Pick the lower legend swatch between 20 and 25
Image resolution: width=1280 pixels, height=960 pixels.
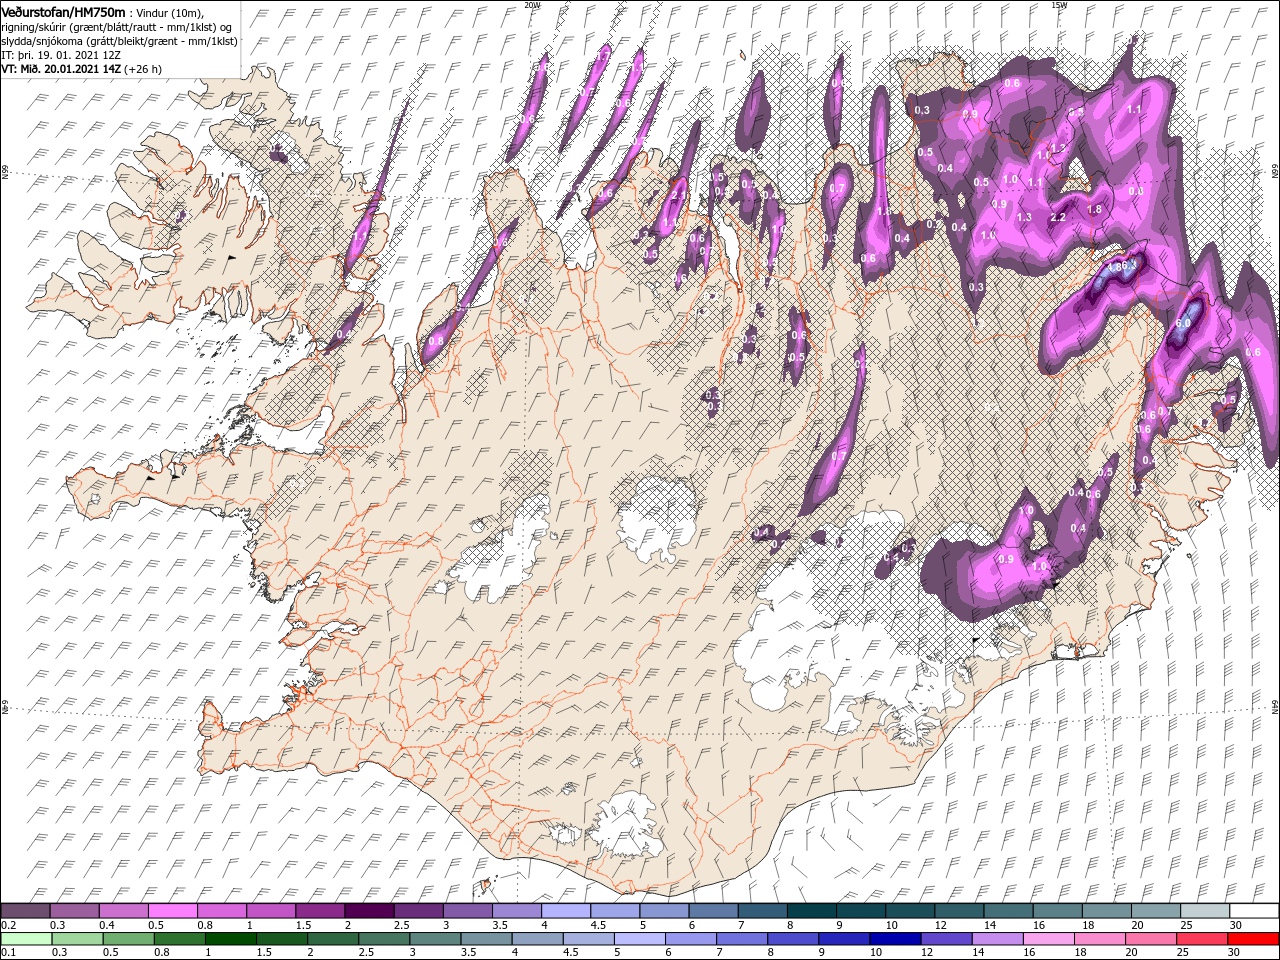[1149, 939]
